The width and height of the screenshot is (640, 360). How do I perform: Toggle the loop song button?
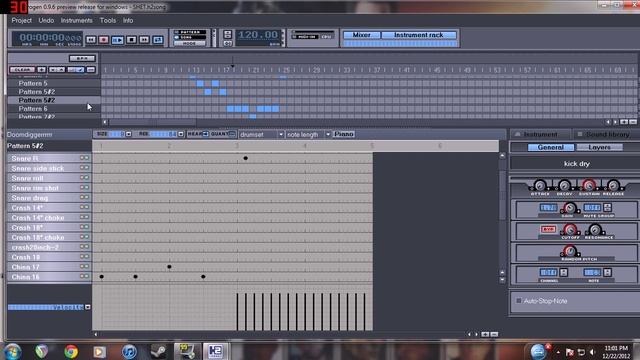(158, 40)
